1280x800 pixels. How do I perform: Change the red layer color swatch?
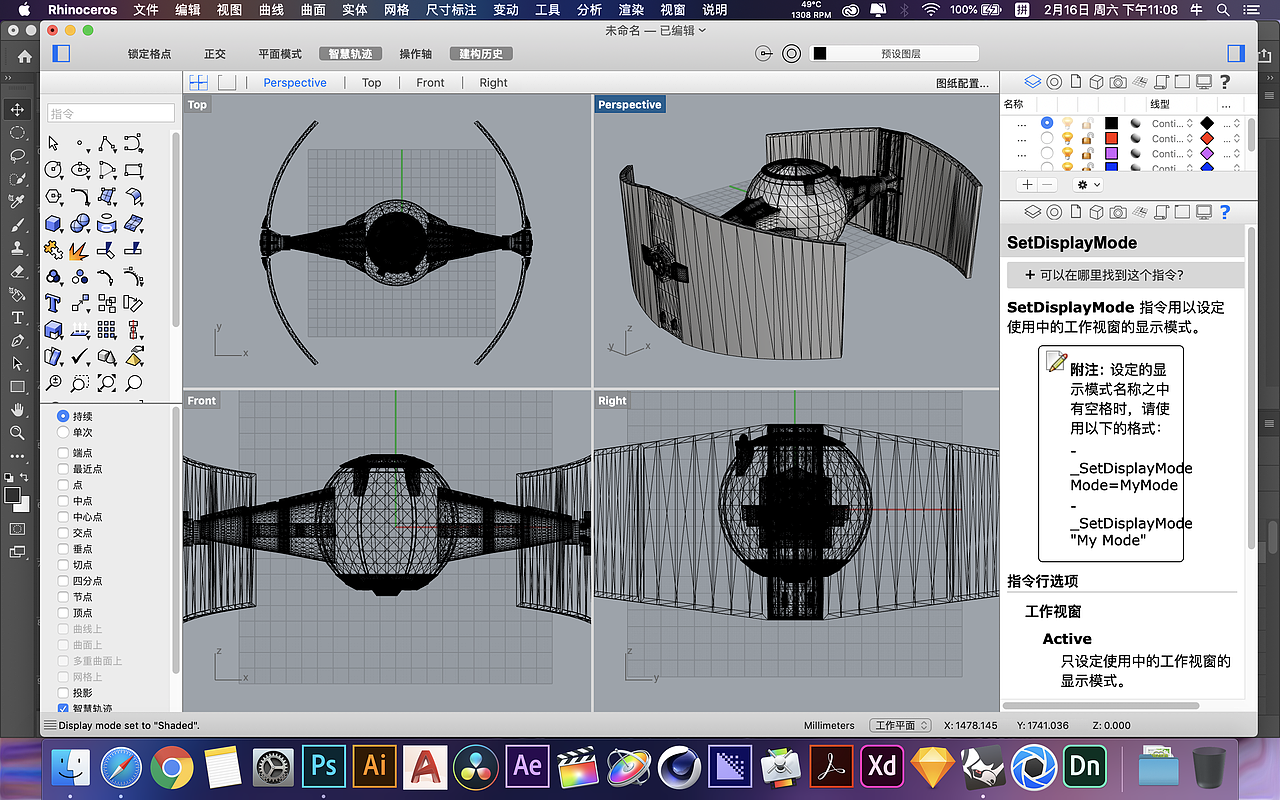(1111, 138)
